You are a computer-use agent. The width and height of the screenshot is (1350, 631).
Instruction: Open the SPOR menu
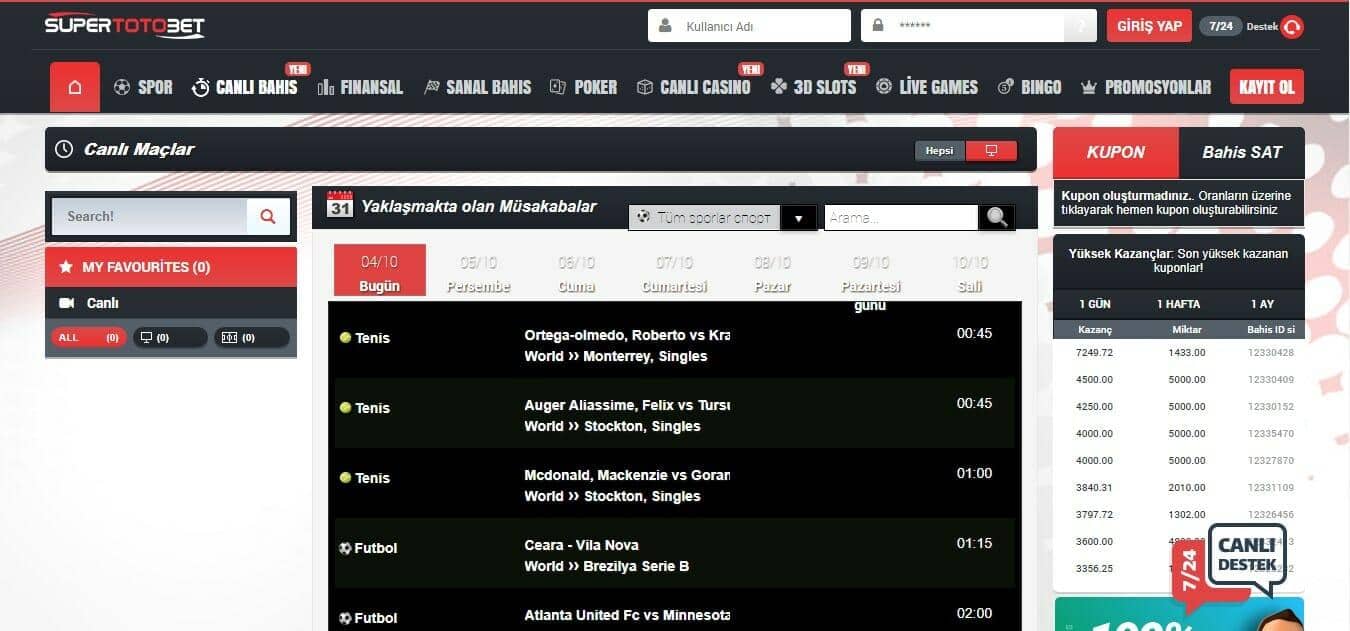143,87
